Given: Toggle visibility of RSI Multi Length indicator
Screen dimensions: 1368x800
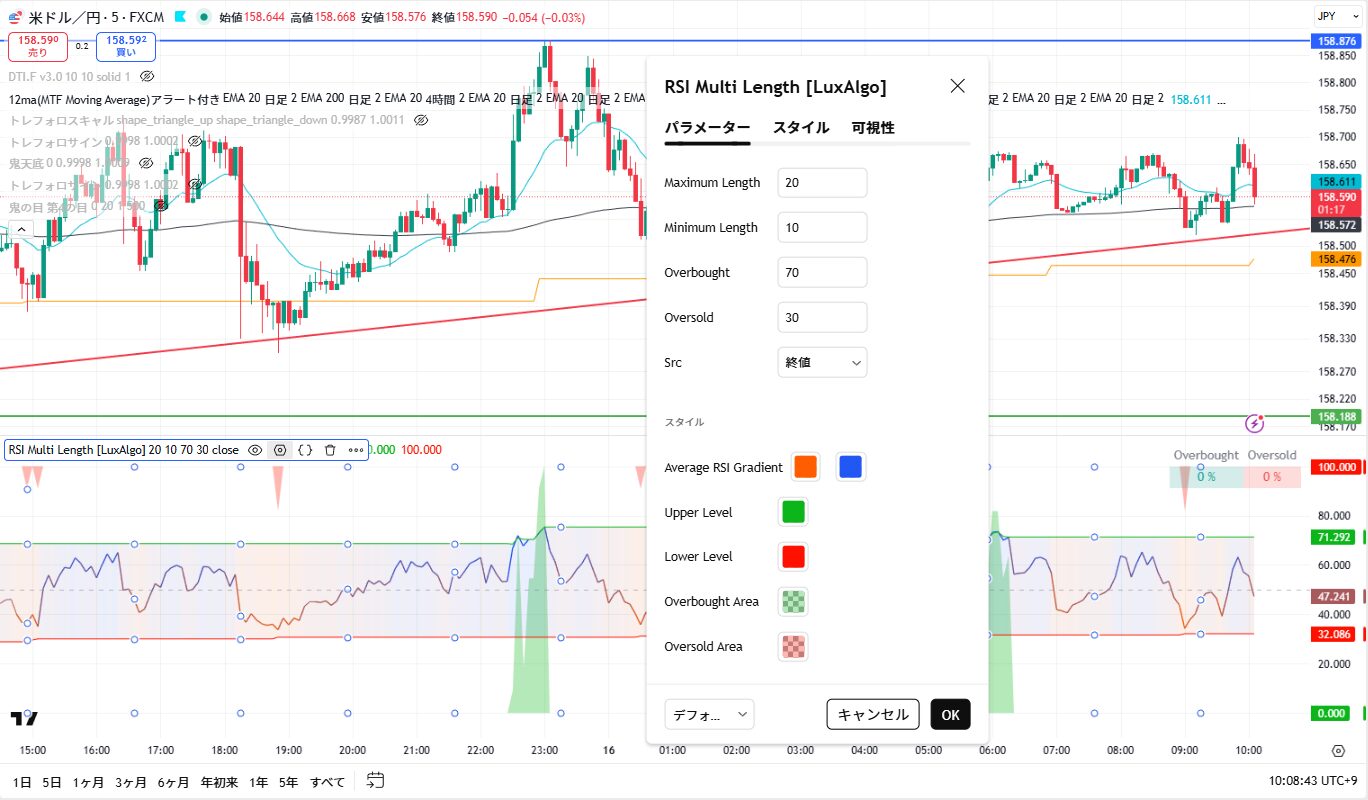Looking at the screenshot, I should point(255,450).
